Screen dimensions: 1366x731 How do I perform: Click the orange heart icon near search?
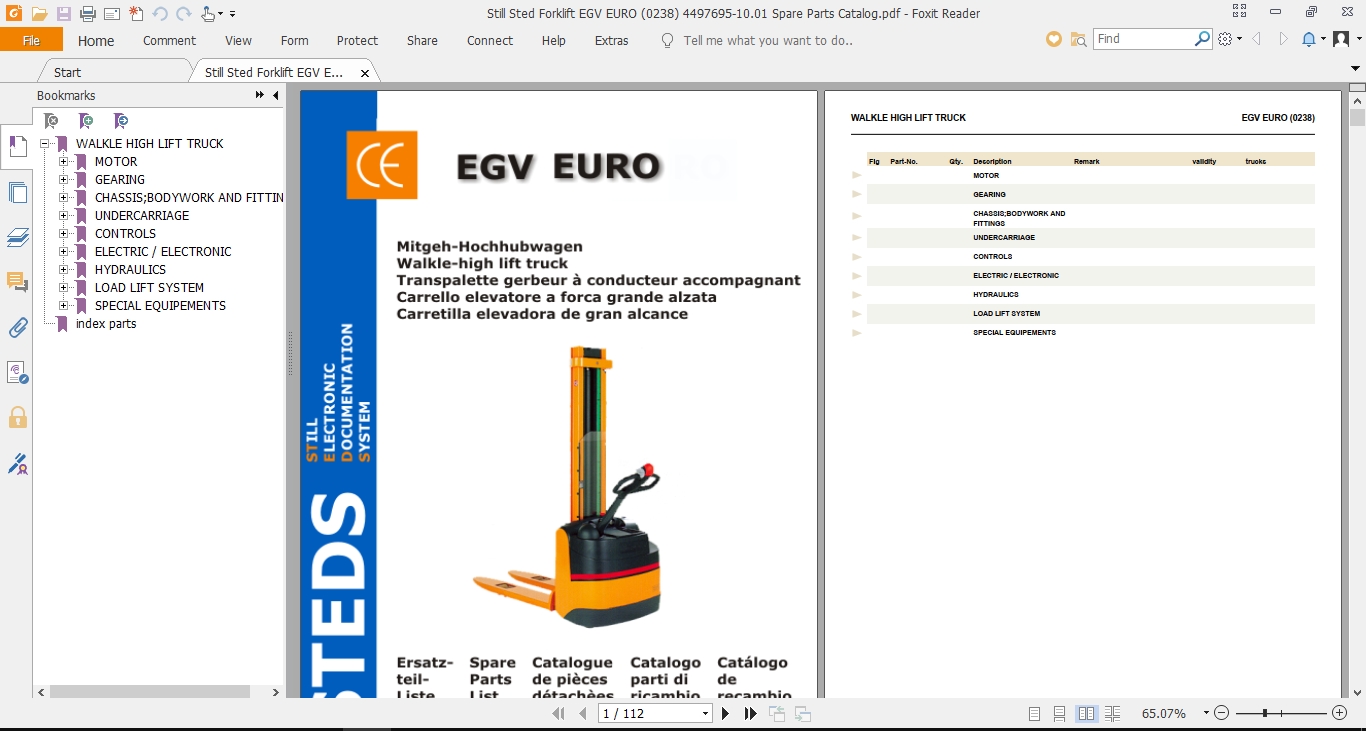pyautogui.click(x=1054, y=39)
